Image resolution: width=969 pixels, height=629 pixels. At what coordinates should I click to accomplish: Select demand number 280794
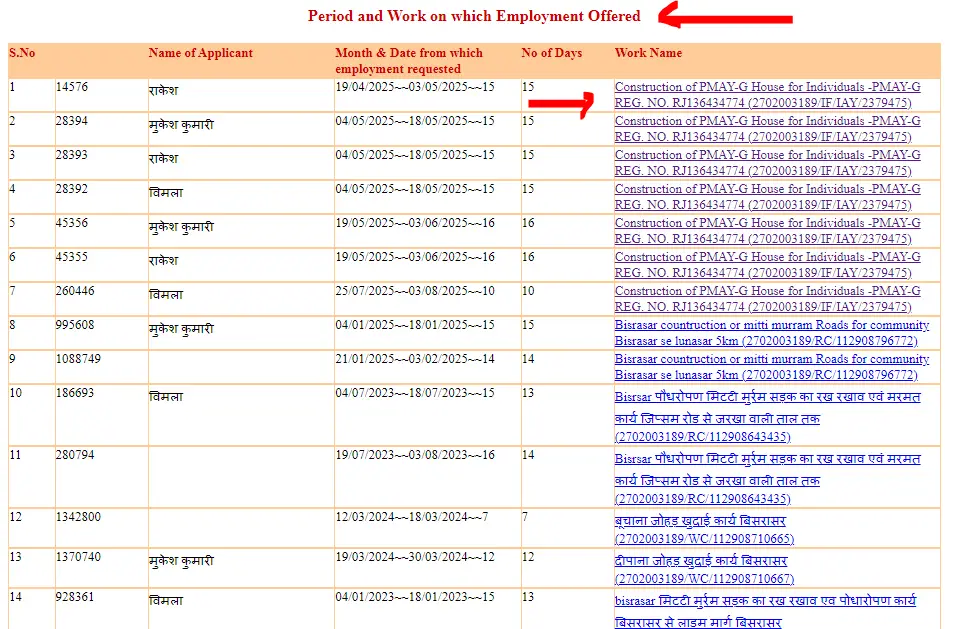[75, 455]
